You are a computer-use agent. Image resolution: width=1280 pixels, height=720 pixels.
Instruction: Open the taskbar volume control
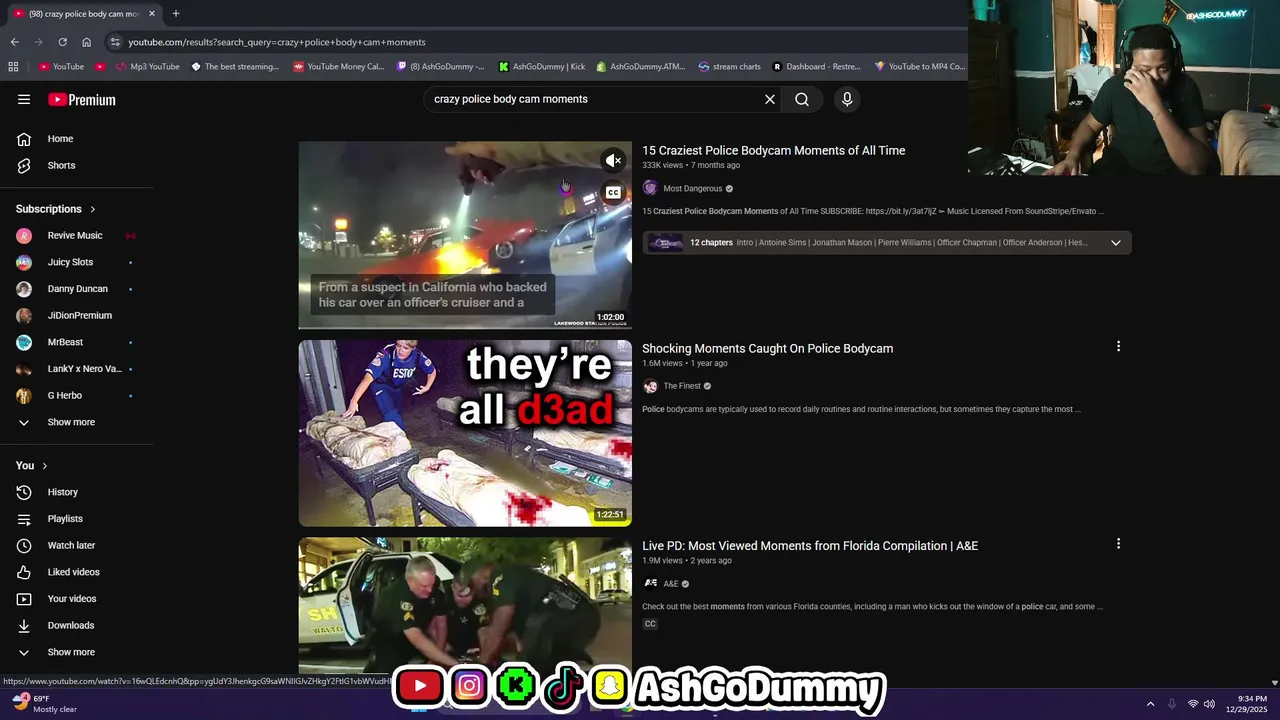pyautogui.click(x=1209, y=704)
